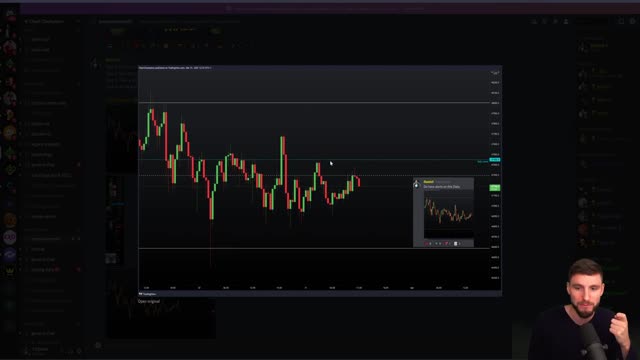Select the crown server icon in sidebar

[10, 271]
